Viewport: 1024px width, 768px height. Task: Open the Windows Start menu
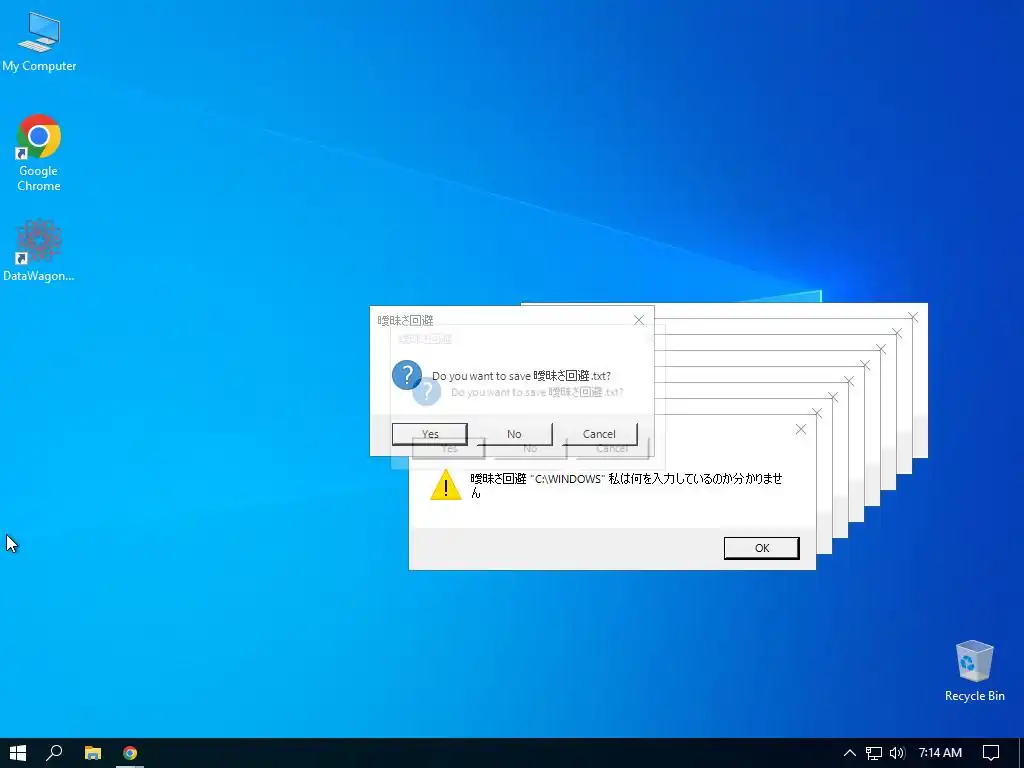point(18,753)
